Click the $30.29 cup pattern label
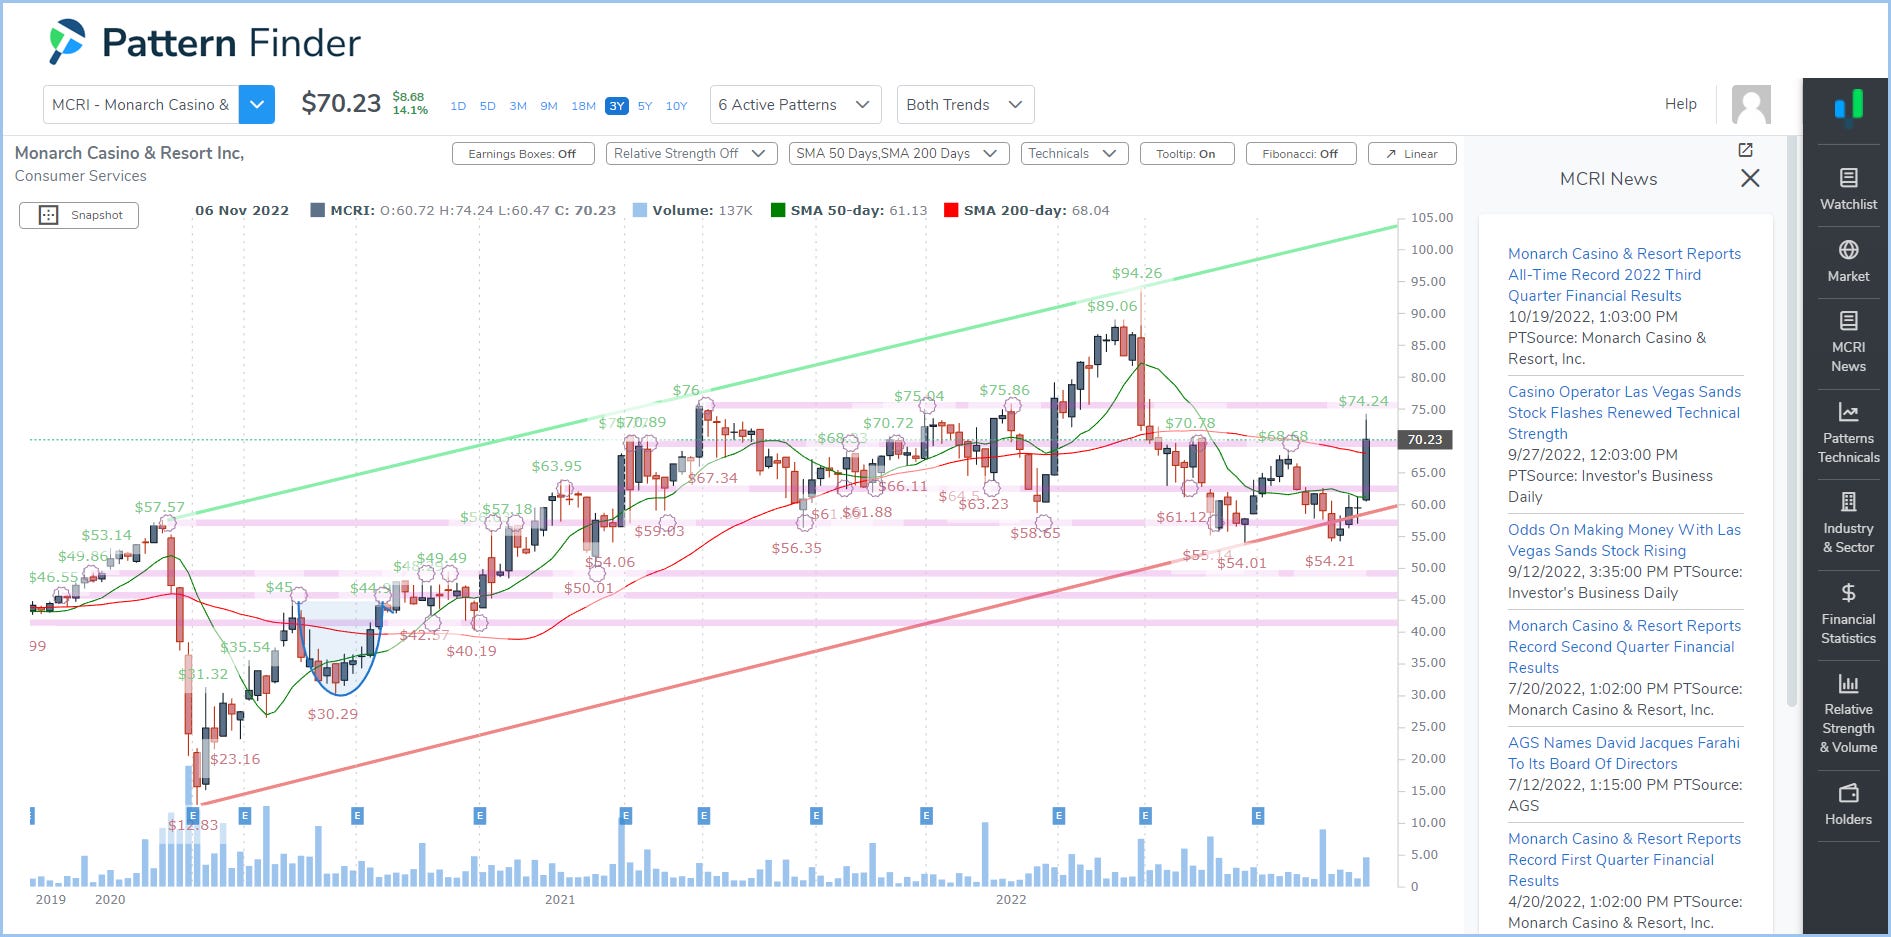 (332, 714)
